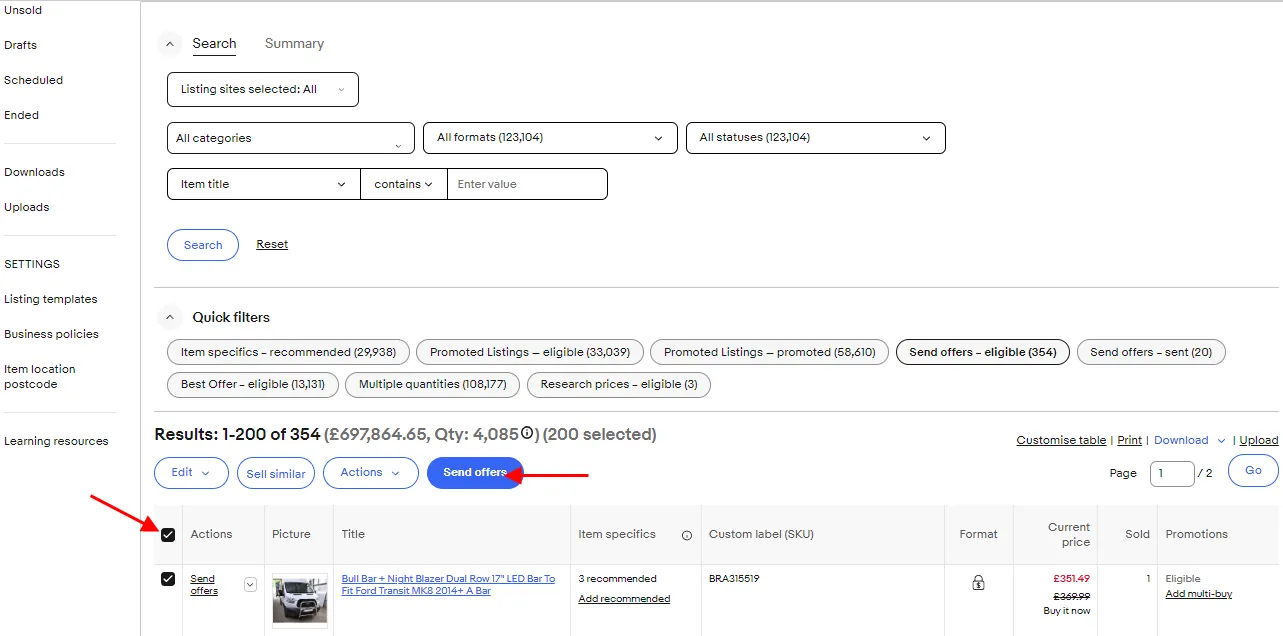Open Learning resources in the sidebar
This screenshot has width=1283, height=636.
tap(56, 441)
